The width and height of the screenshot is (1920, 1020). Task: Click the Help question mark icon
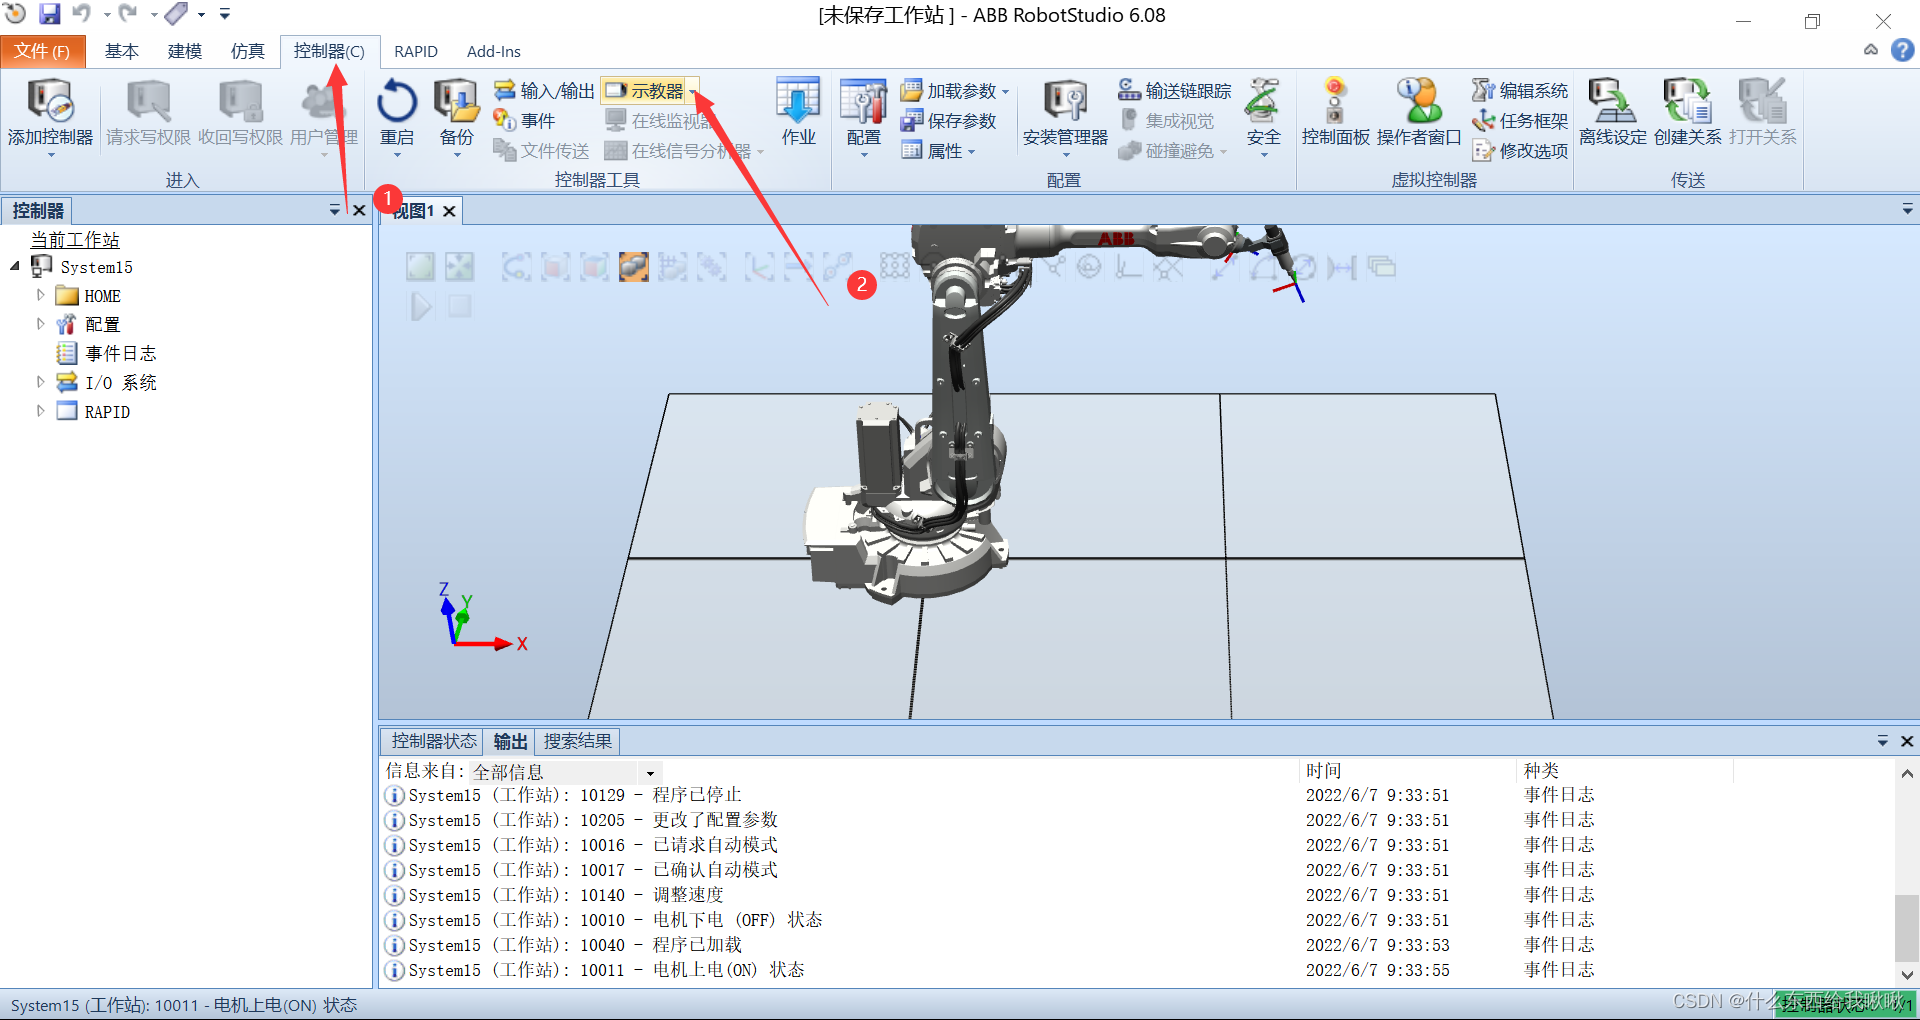click(x=1902, y=50)
